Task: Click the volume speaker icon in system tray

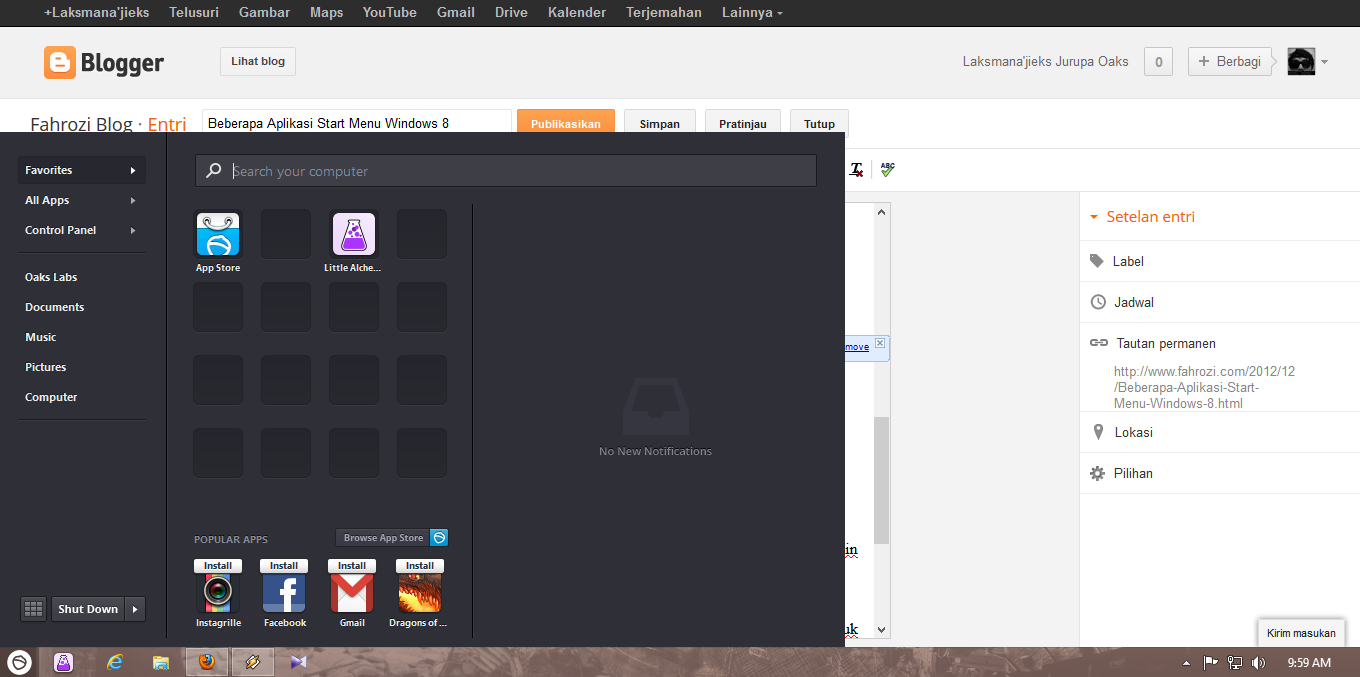Action: click(x=1258, y=662)
